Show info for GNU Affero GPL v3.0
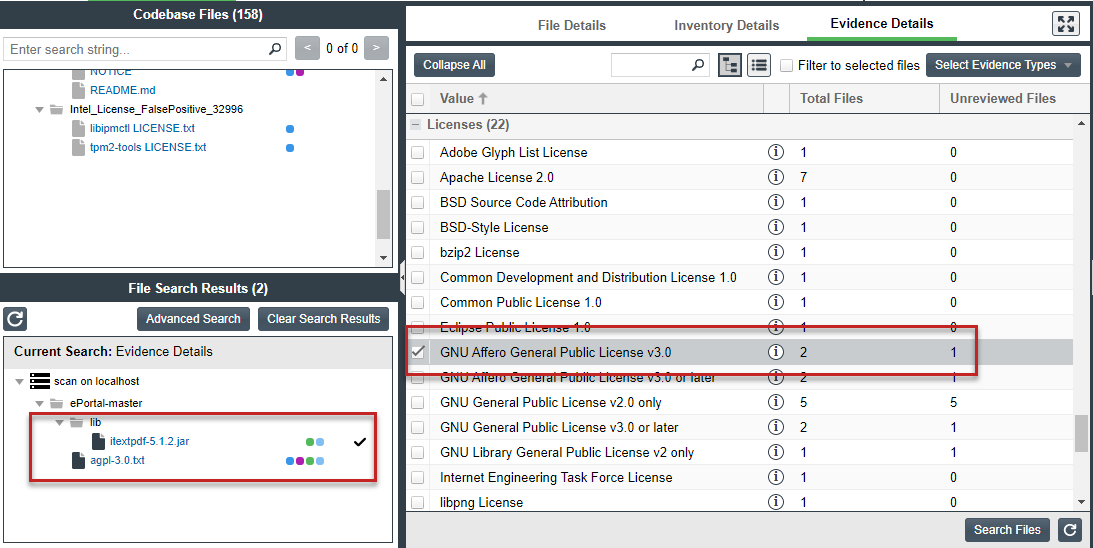Screen dimensions: 1093x548 point(775,352)
